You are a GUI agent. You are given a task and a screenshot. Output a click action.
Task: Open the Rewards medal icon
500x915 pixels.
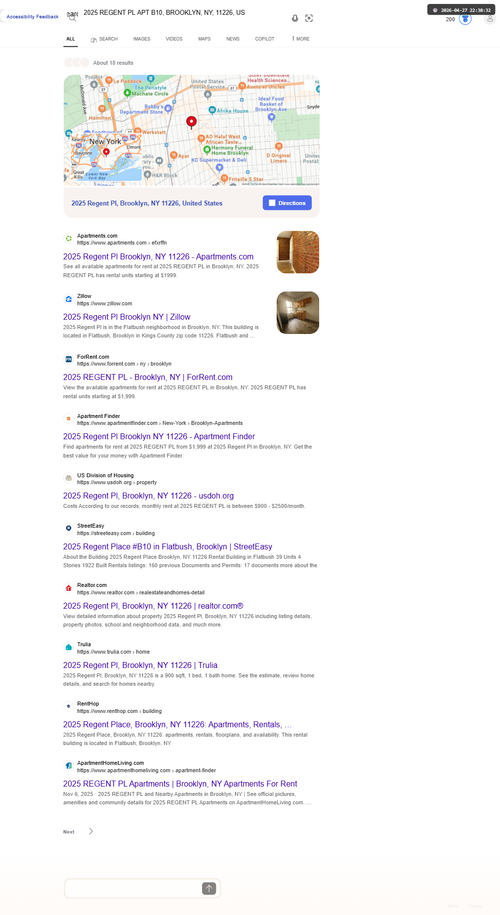coord(465,19)
